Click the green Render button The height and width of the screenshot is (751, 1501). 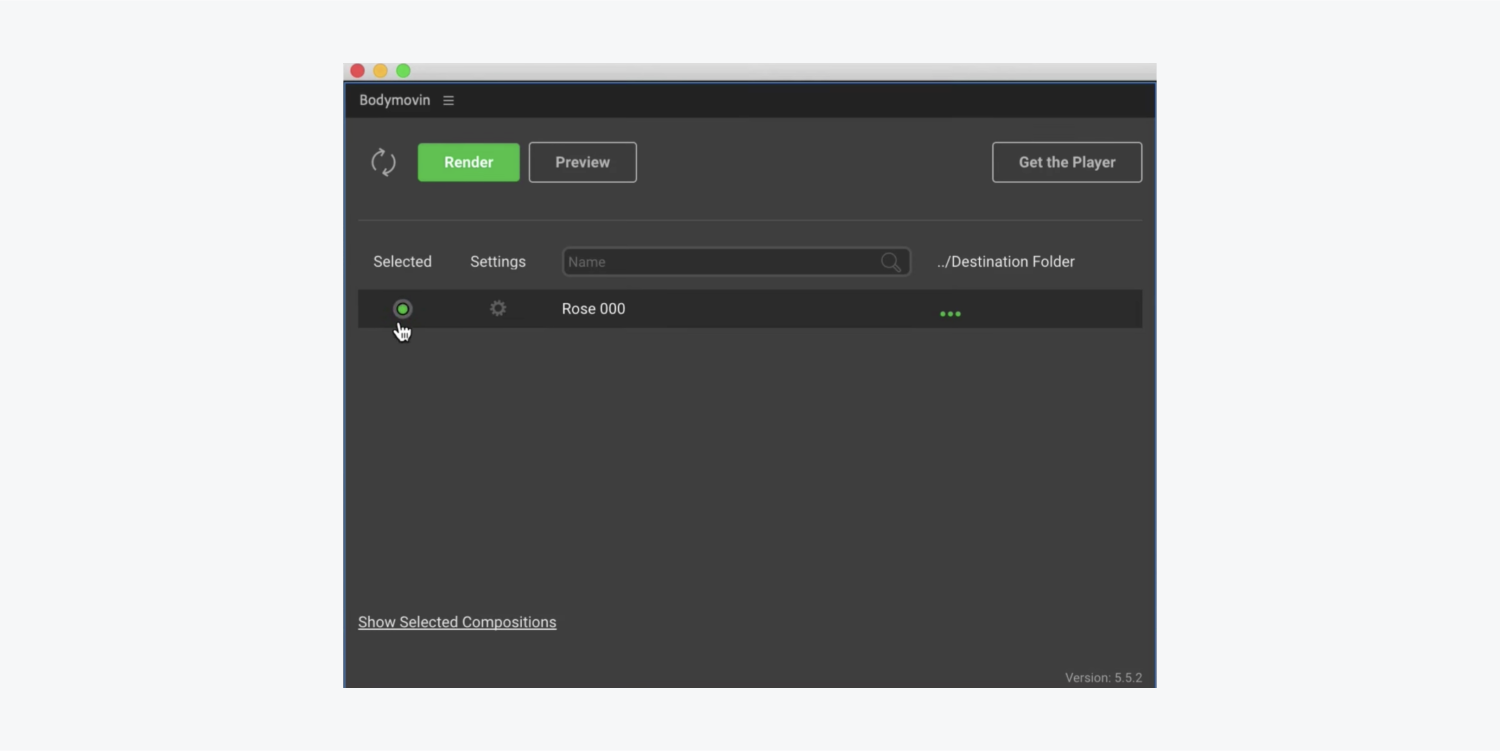469,162
